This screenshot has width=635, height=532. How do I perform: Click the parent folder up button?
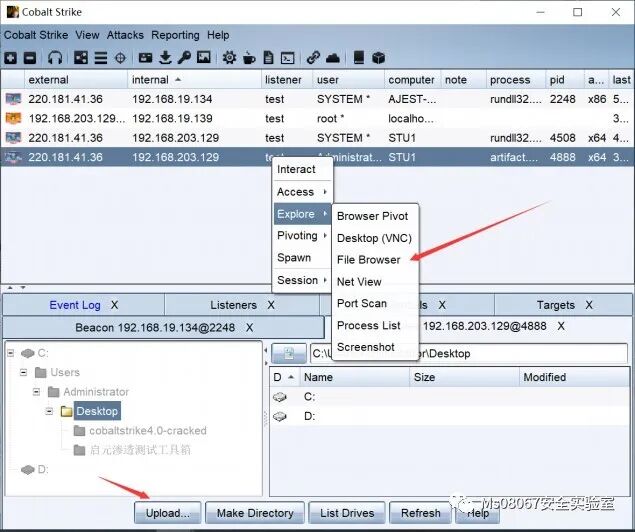[x=288, y=353]
